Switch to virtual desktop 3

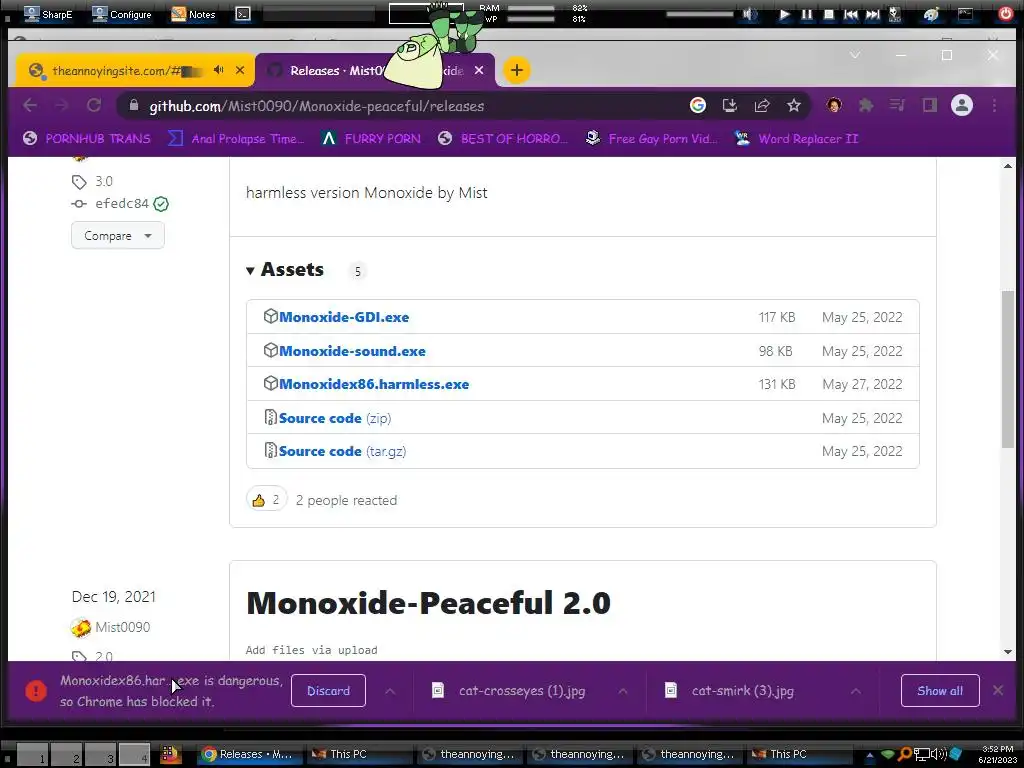click(x=101, y=754)
